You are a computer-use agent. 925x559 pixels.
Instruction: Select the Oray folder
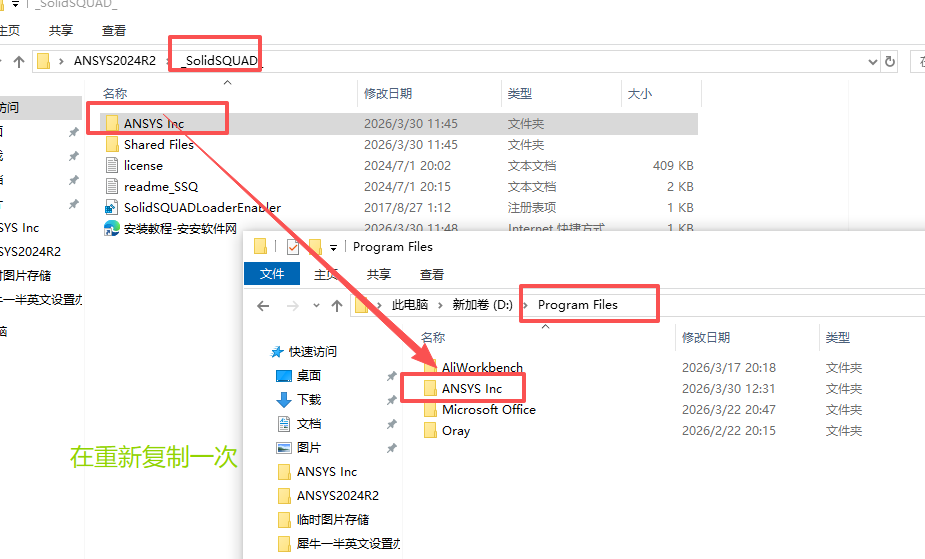pyautogui.click(x=447, y=431)
